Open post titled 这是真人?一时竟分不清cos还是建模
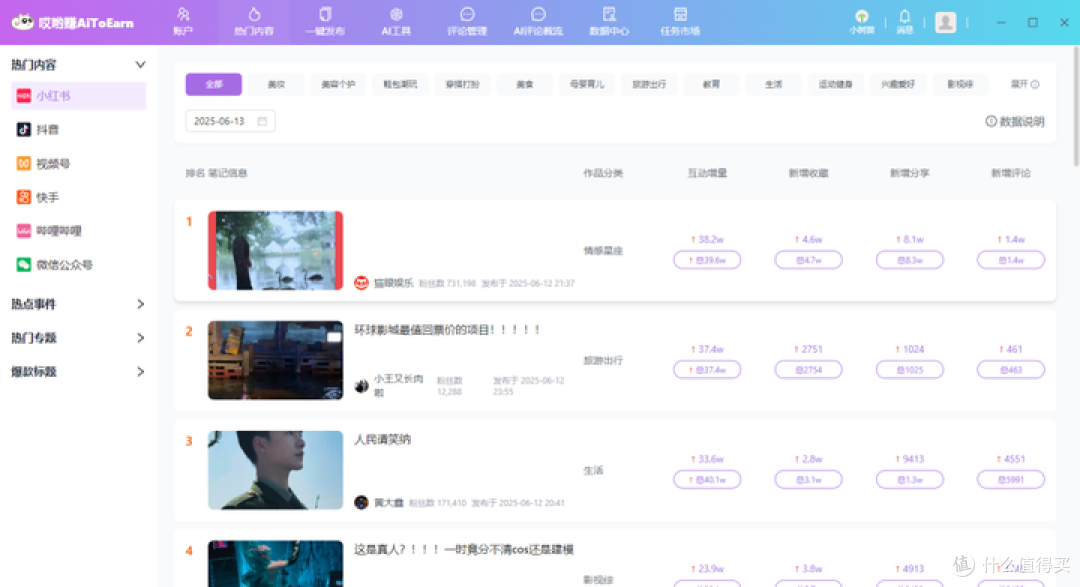The height and width of the screenshot is (587, 1080). [464, 549]
